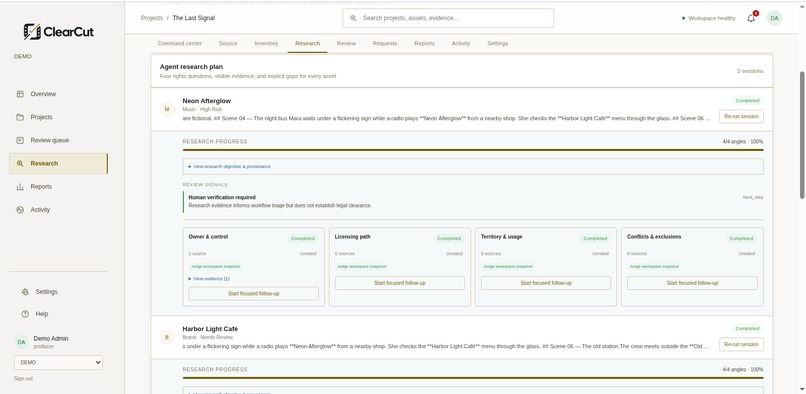Click the Neon Afterglow Completed status badge
The height and width of the screenshot is (394, 806).
pos(747,101)
